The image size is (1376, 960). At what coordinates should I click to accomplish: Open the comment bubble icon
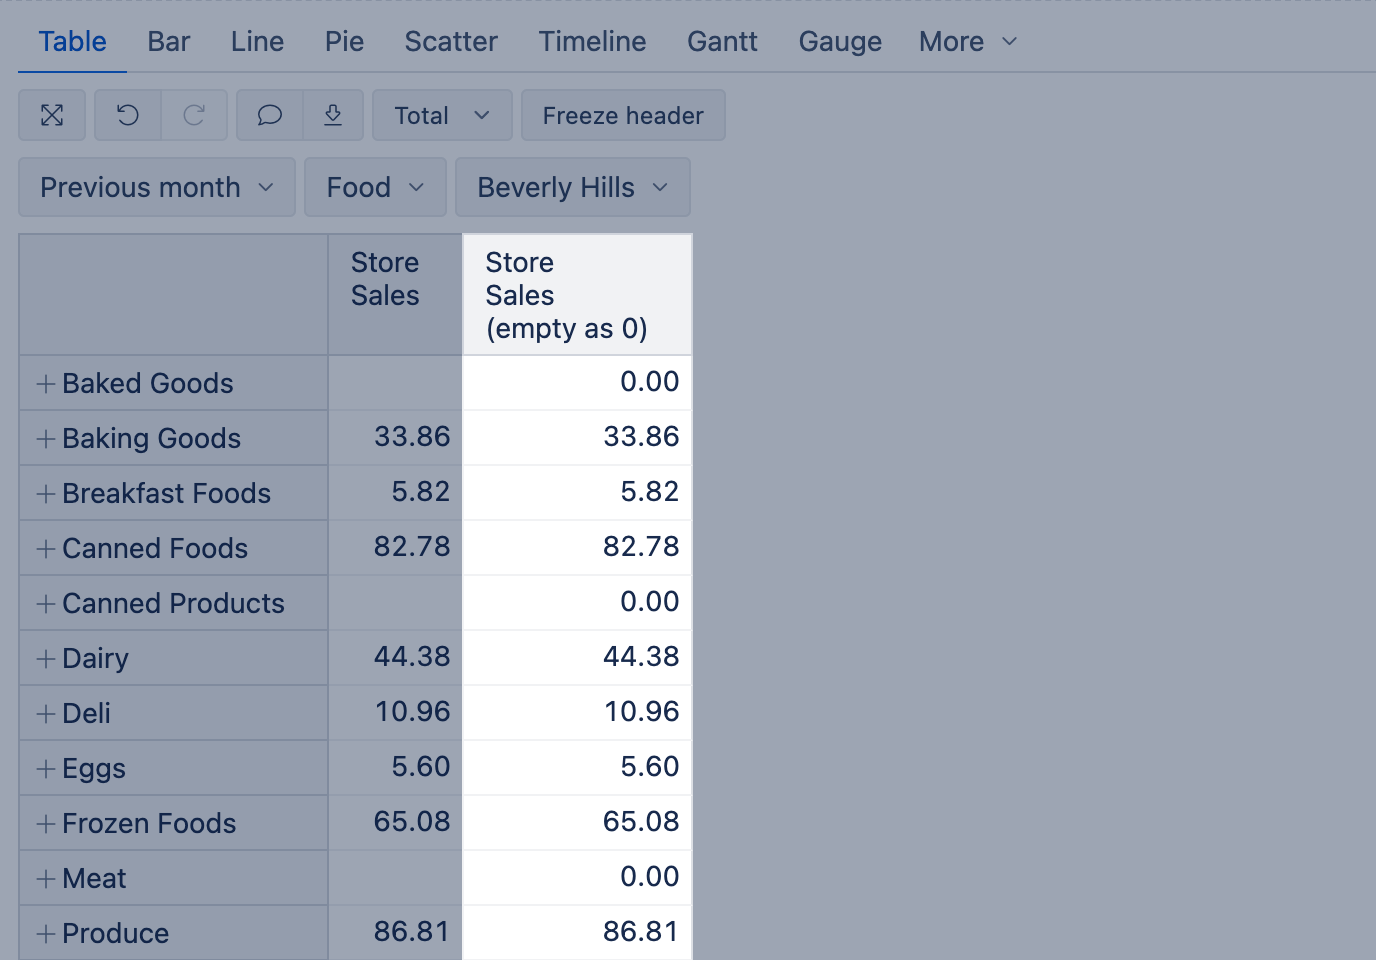269,116
